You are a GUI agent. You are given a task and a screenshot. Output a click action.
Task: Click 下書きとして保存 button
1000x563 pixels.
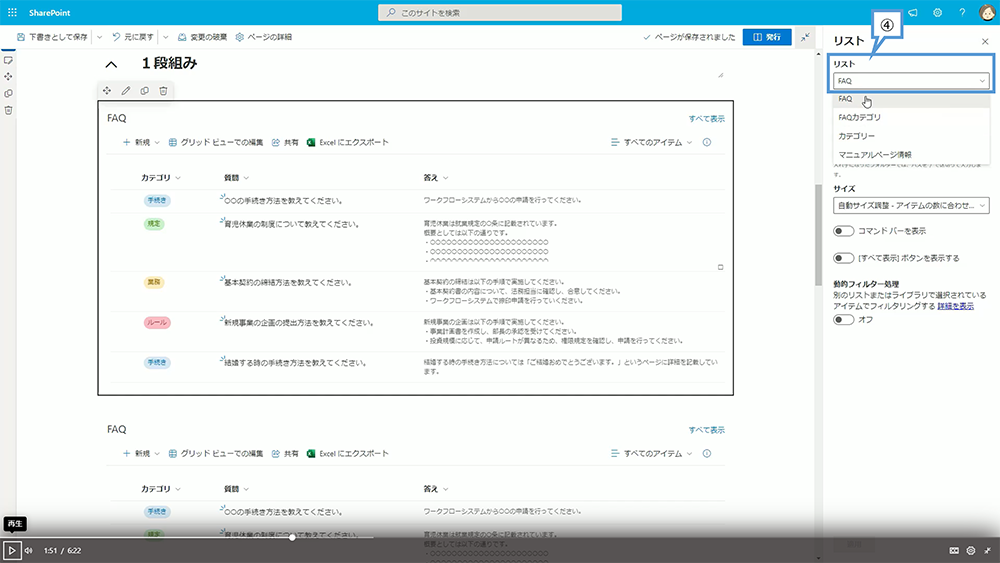click(x=52, y=37)
